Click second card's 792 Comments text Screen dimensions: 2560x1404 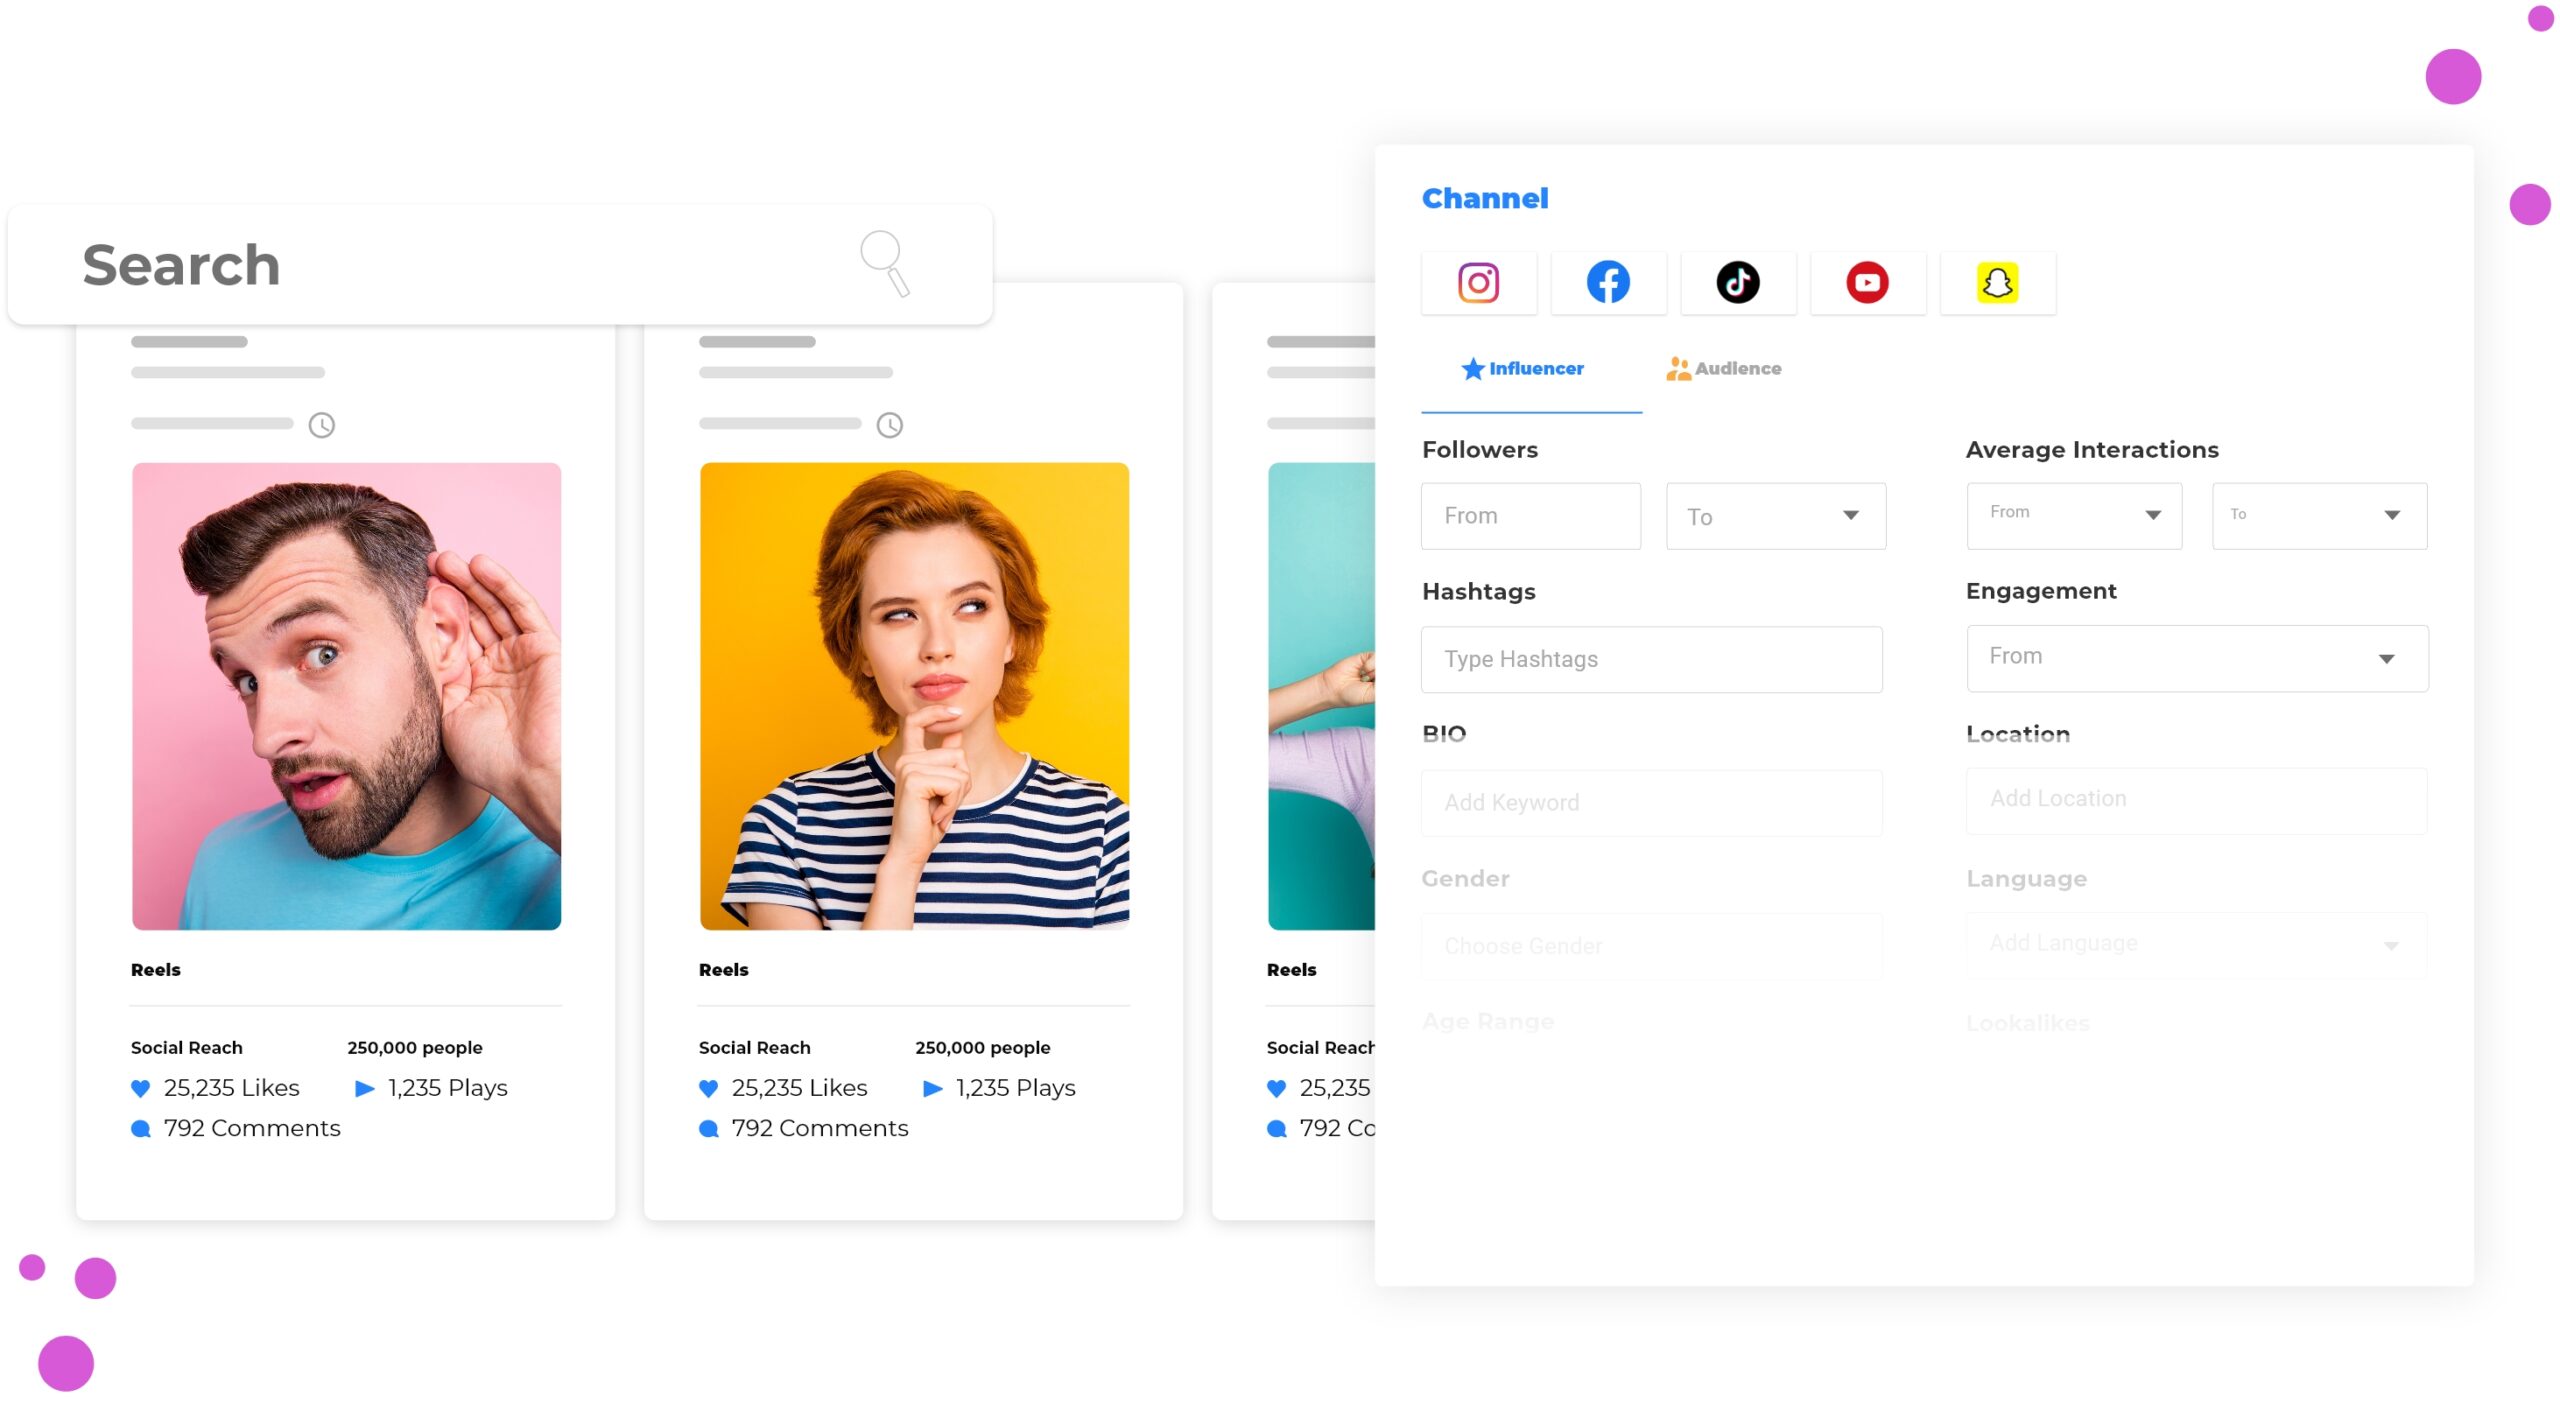click(x=820, y=1129)
